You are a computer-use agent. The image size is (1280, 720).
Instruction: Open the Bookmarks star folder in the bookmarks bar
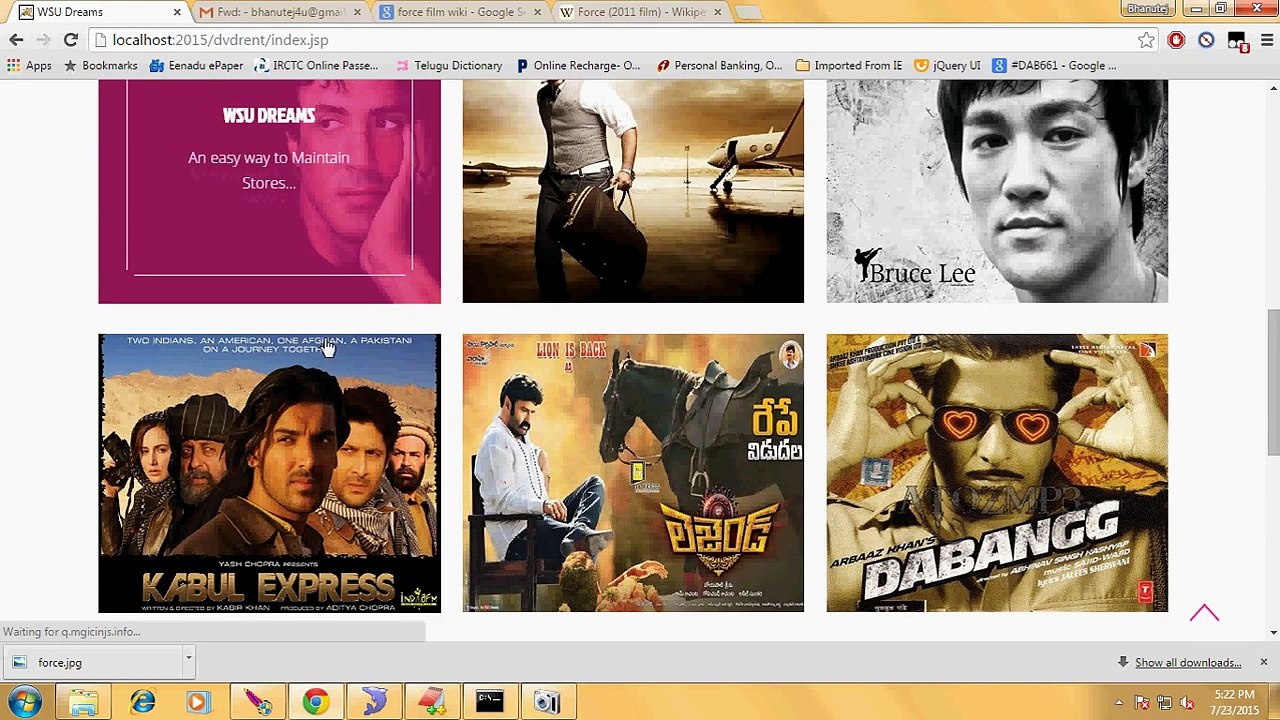pos(100,65)
